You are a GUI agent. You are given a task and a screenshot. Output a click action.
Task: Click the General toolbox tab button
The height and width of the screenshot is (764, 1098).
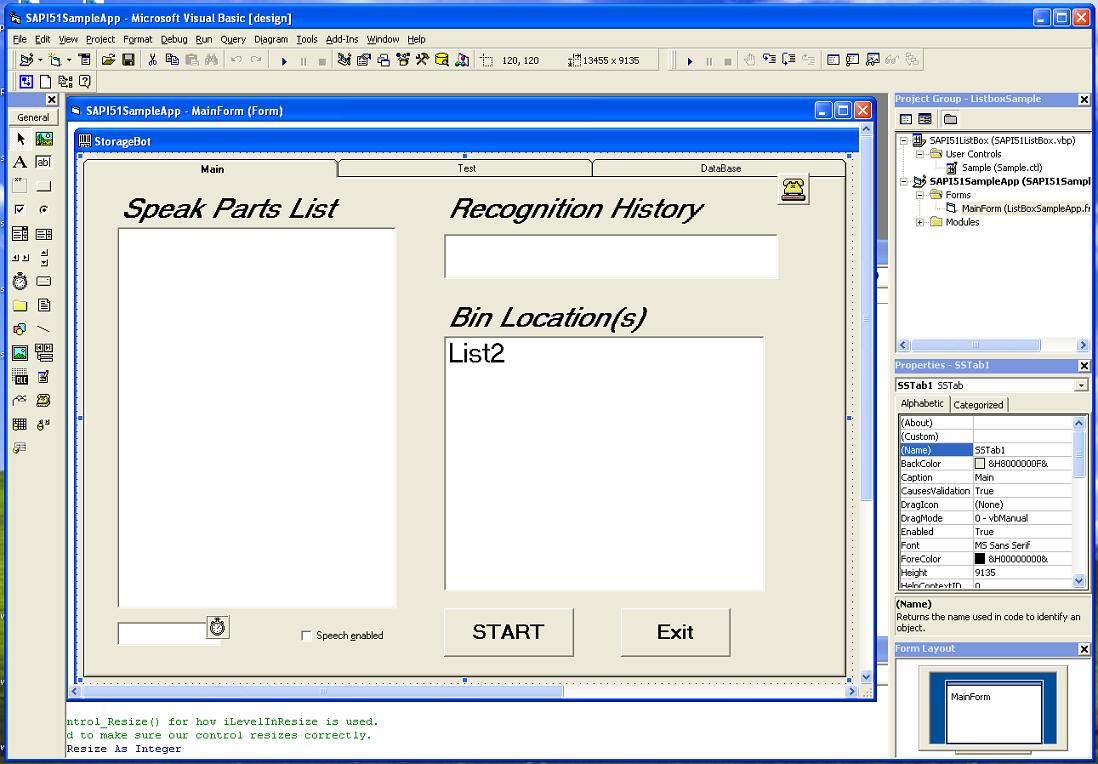(33, 118)
